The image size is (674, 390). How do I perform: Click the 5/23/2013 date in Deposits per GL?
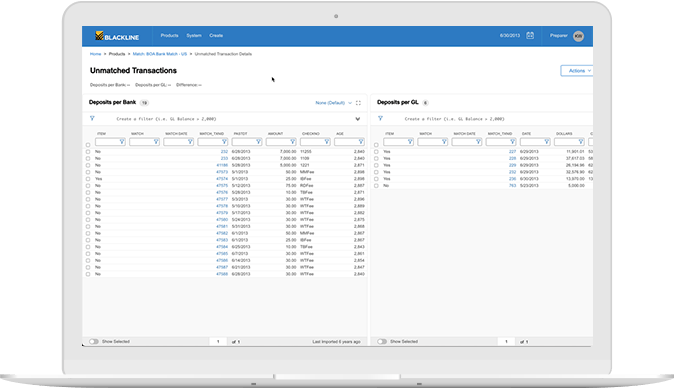tap(529, 186)
